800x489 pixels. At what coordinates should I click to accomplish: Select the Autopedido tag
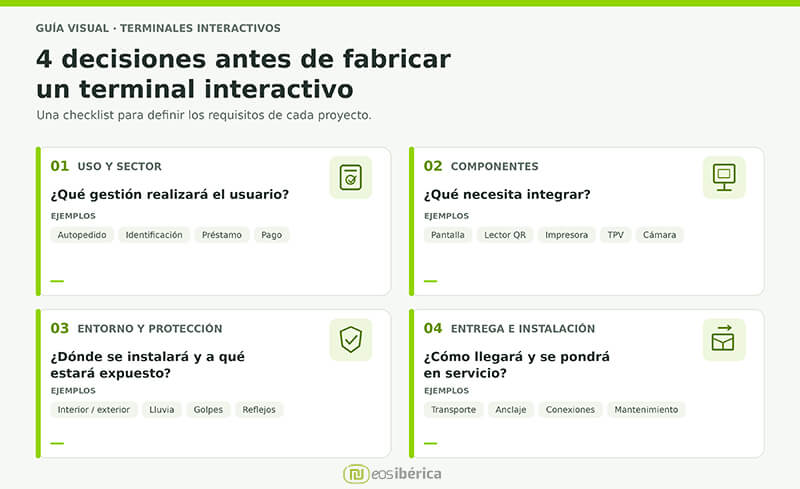tap(82, 235)
